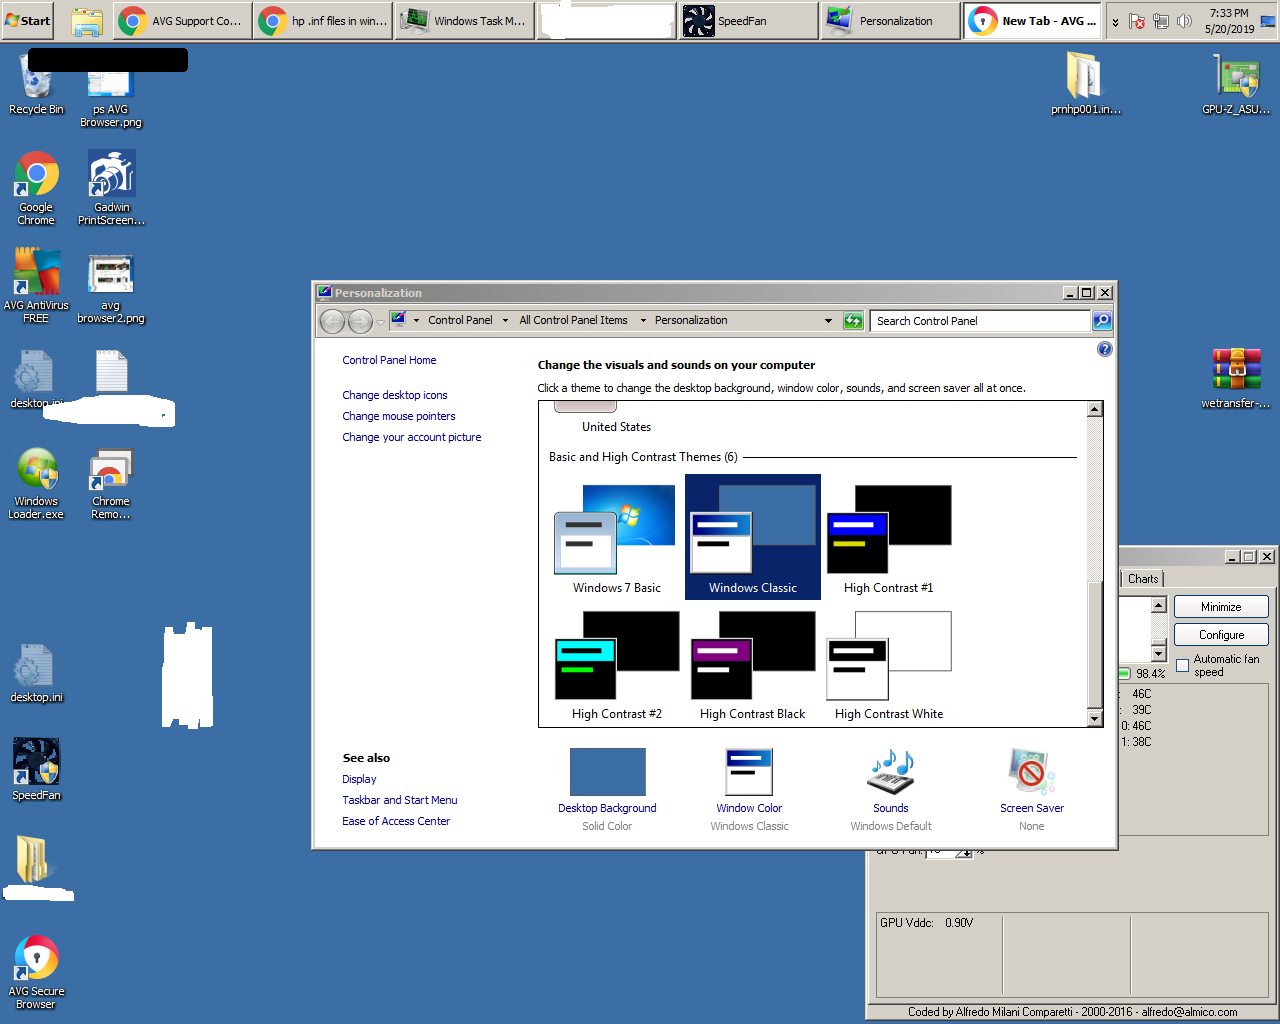Click Minimize button in SpeedFan window
Viewport: 1280px width, 1024px height.
1221,607
